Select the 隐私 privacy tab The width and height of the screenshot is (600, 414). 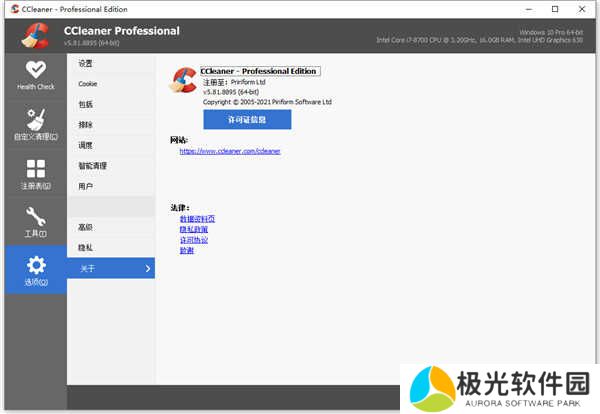tap(86, 247)
